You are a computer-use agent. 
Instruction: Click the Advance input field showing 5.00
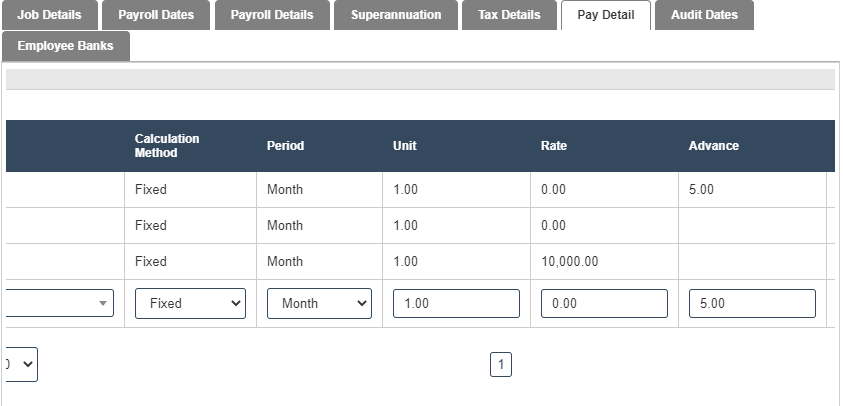tap(752, 304)
